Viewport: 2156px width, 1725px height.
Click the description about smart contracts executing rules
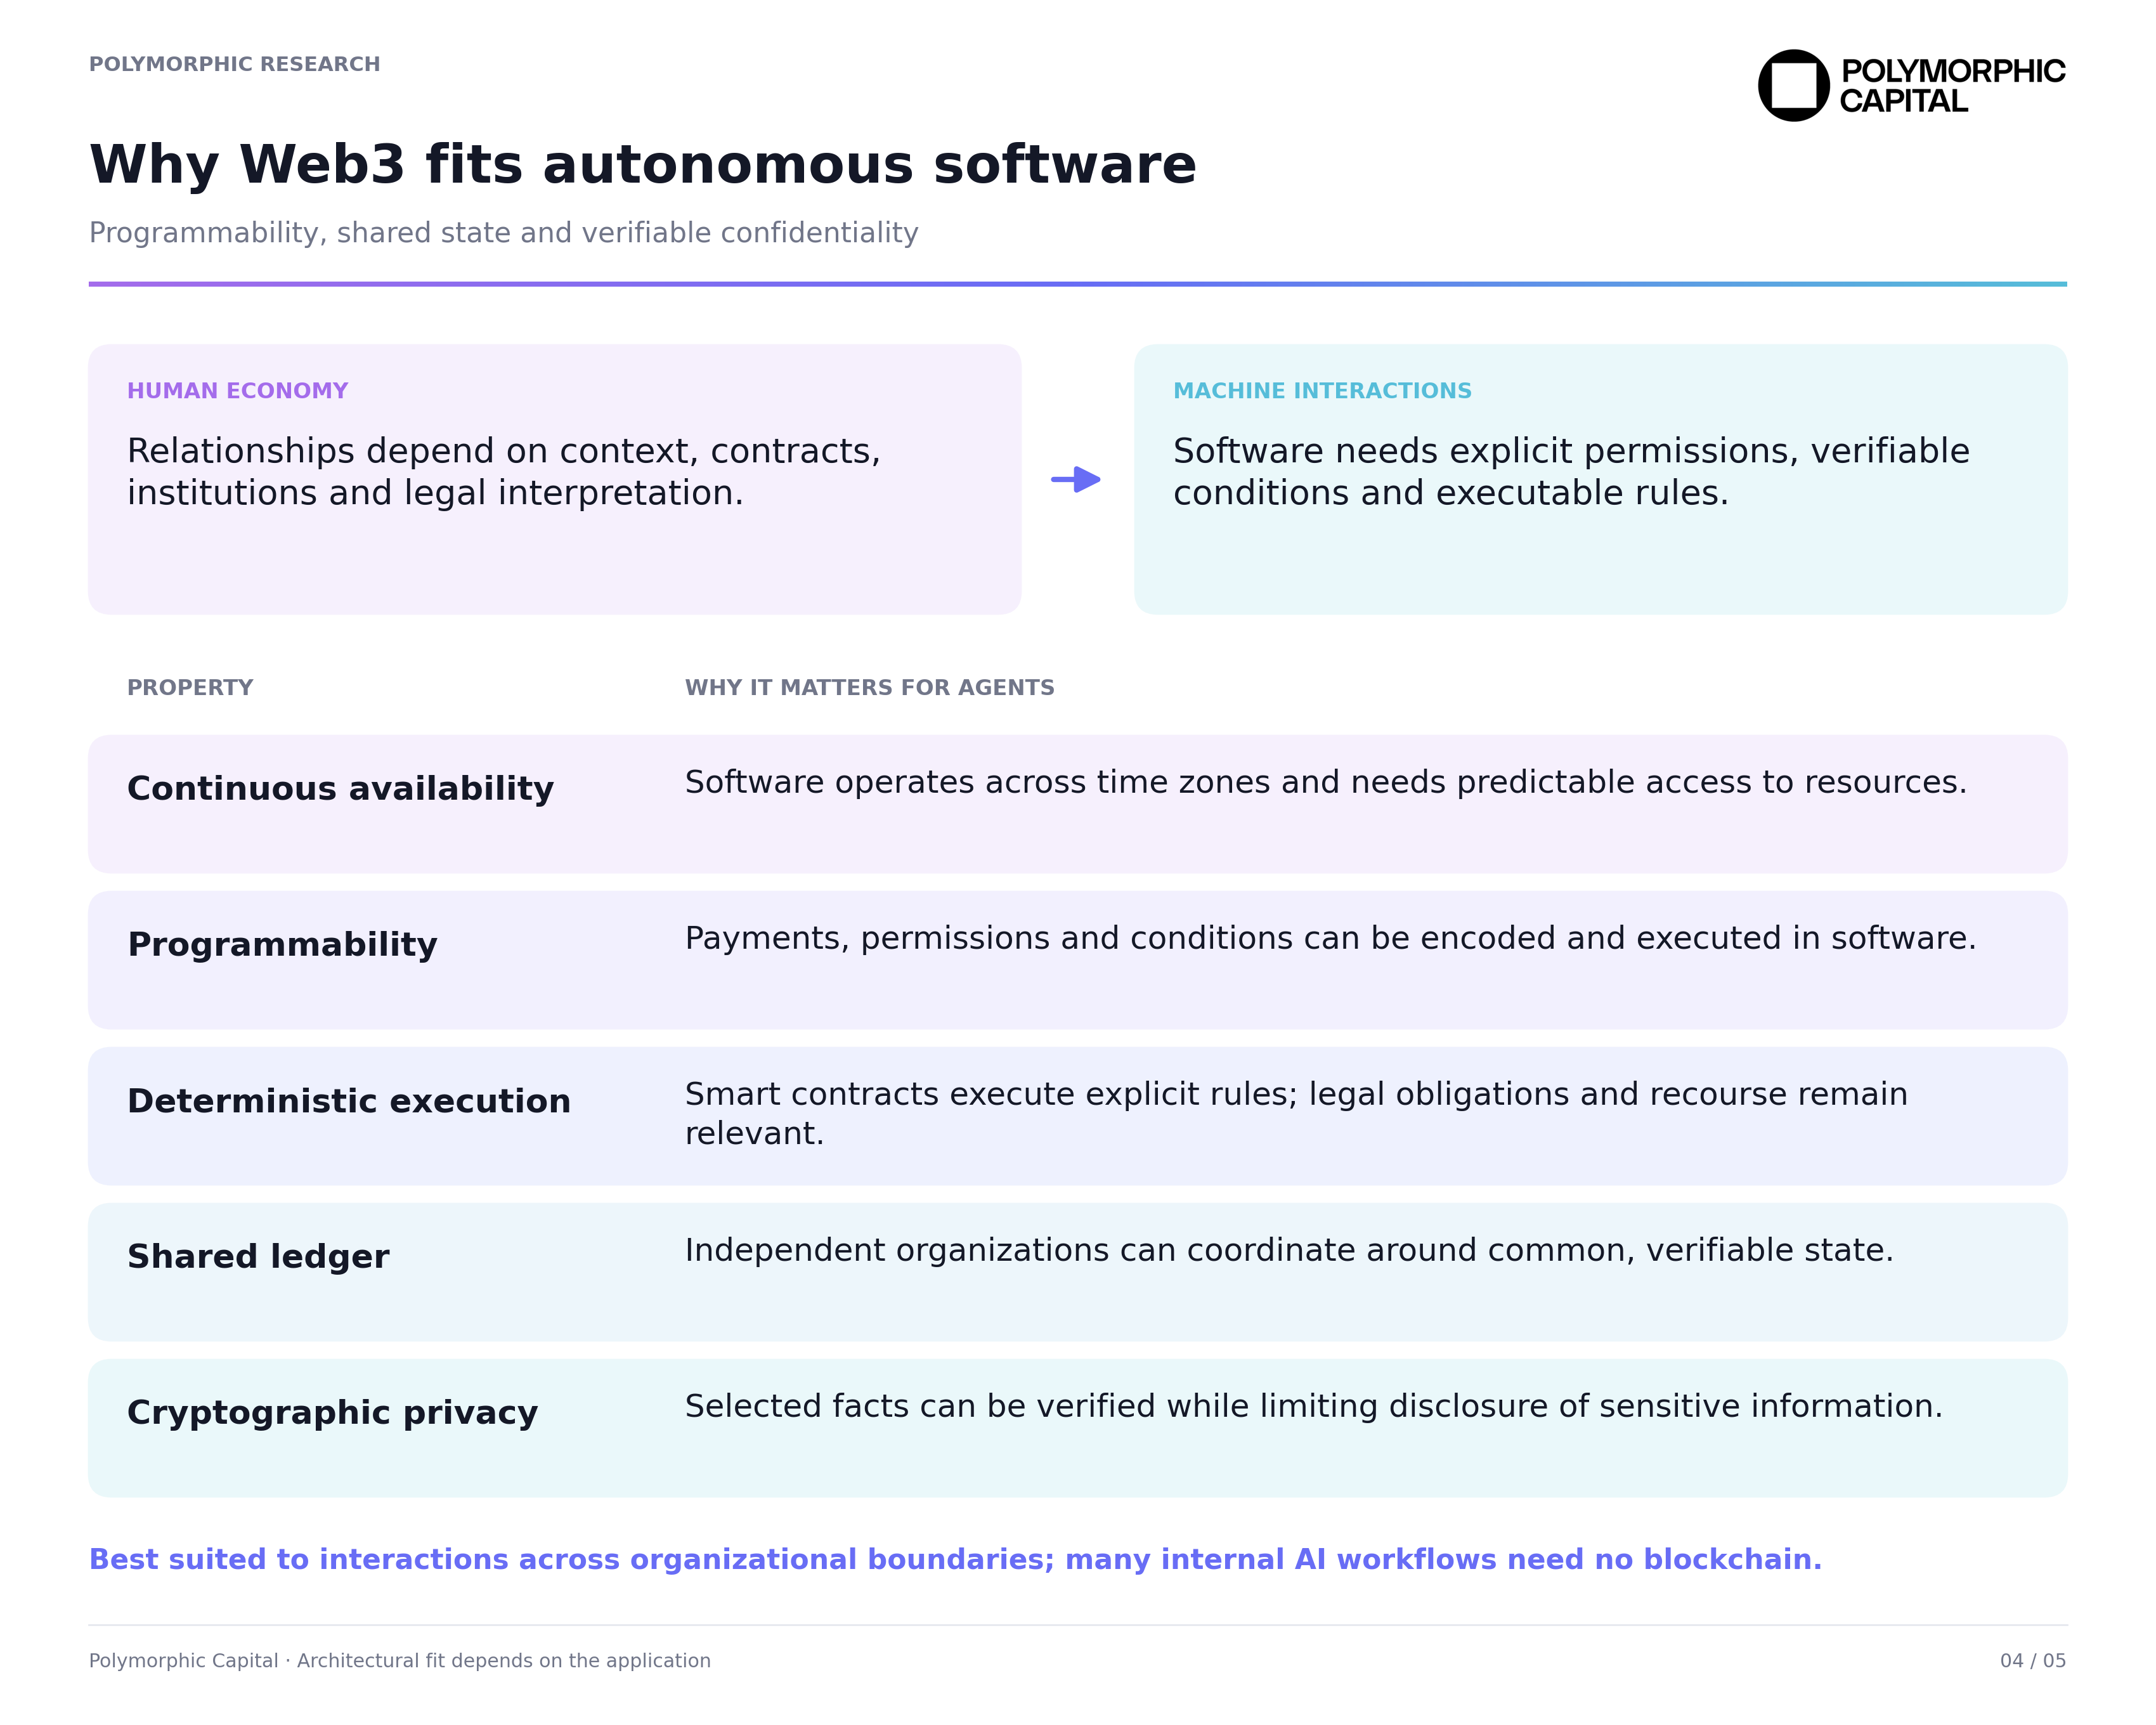click(x=1296, y=1114)
